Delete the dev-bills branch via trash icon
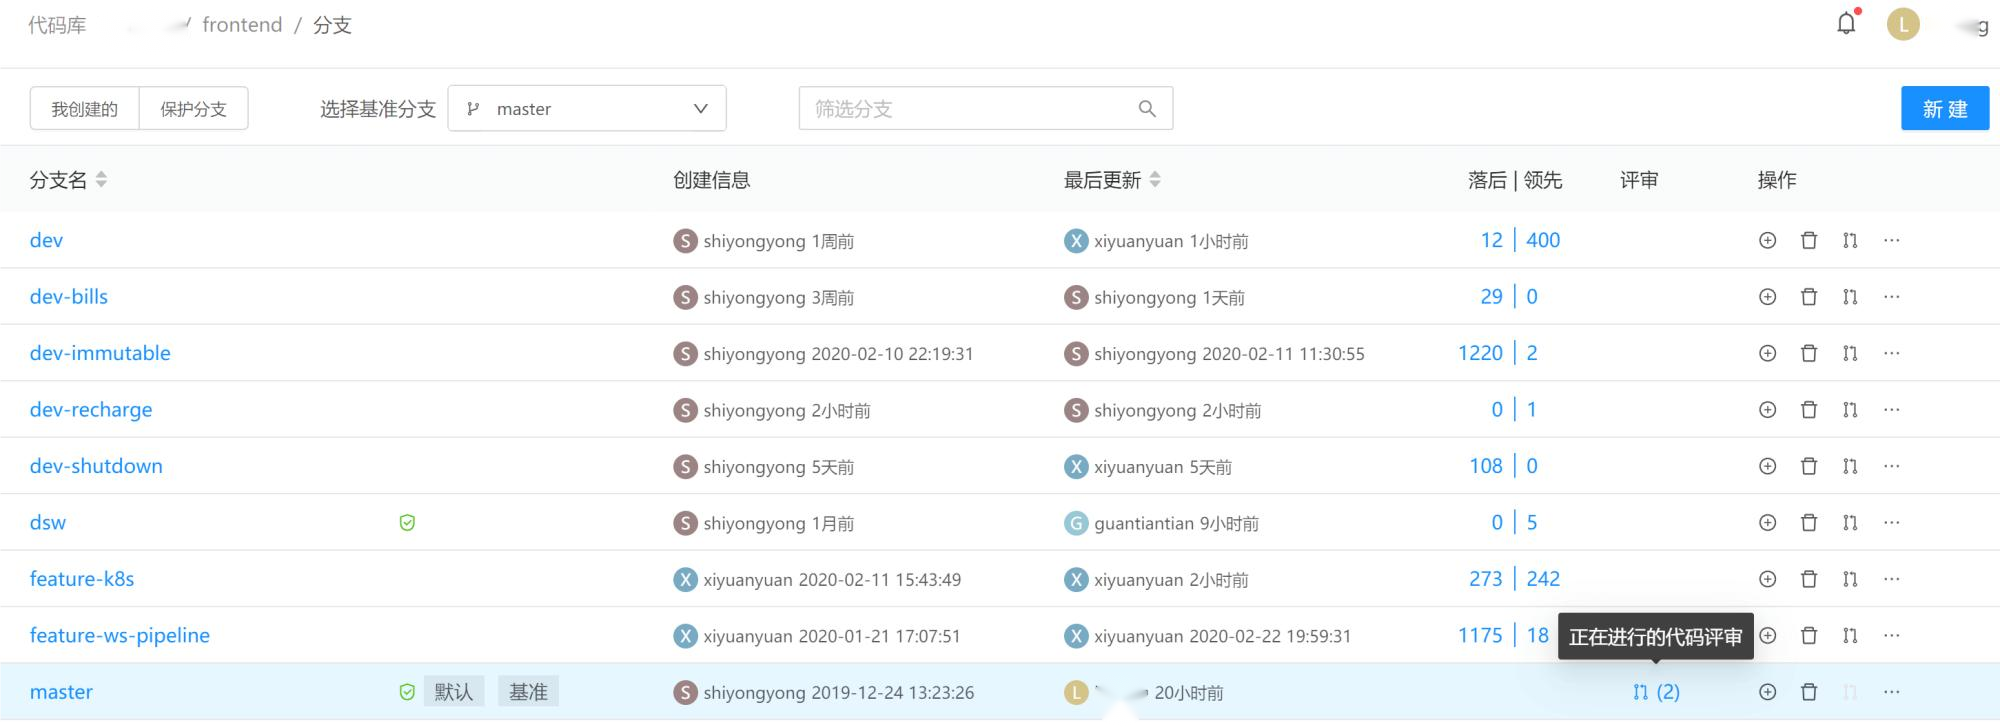Viewport: 2000px width, 727px height. point(1808,297)
